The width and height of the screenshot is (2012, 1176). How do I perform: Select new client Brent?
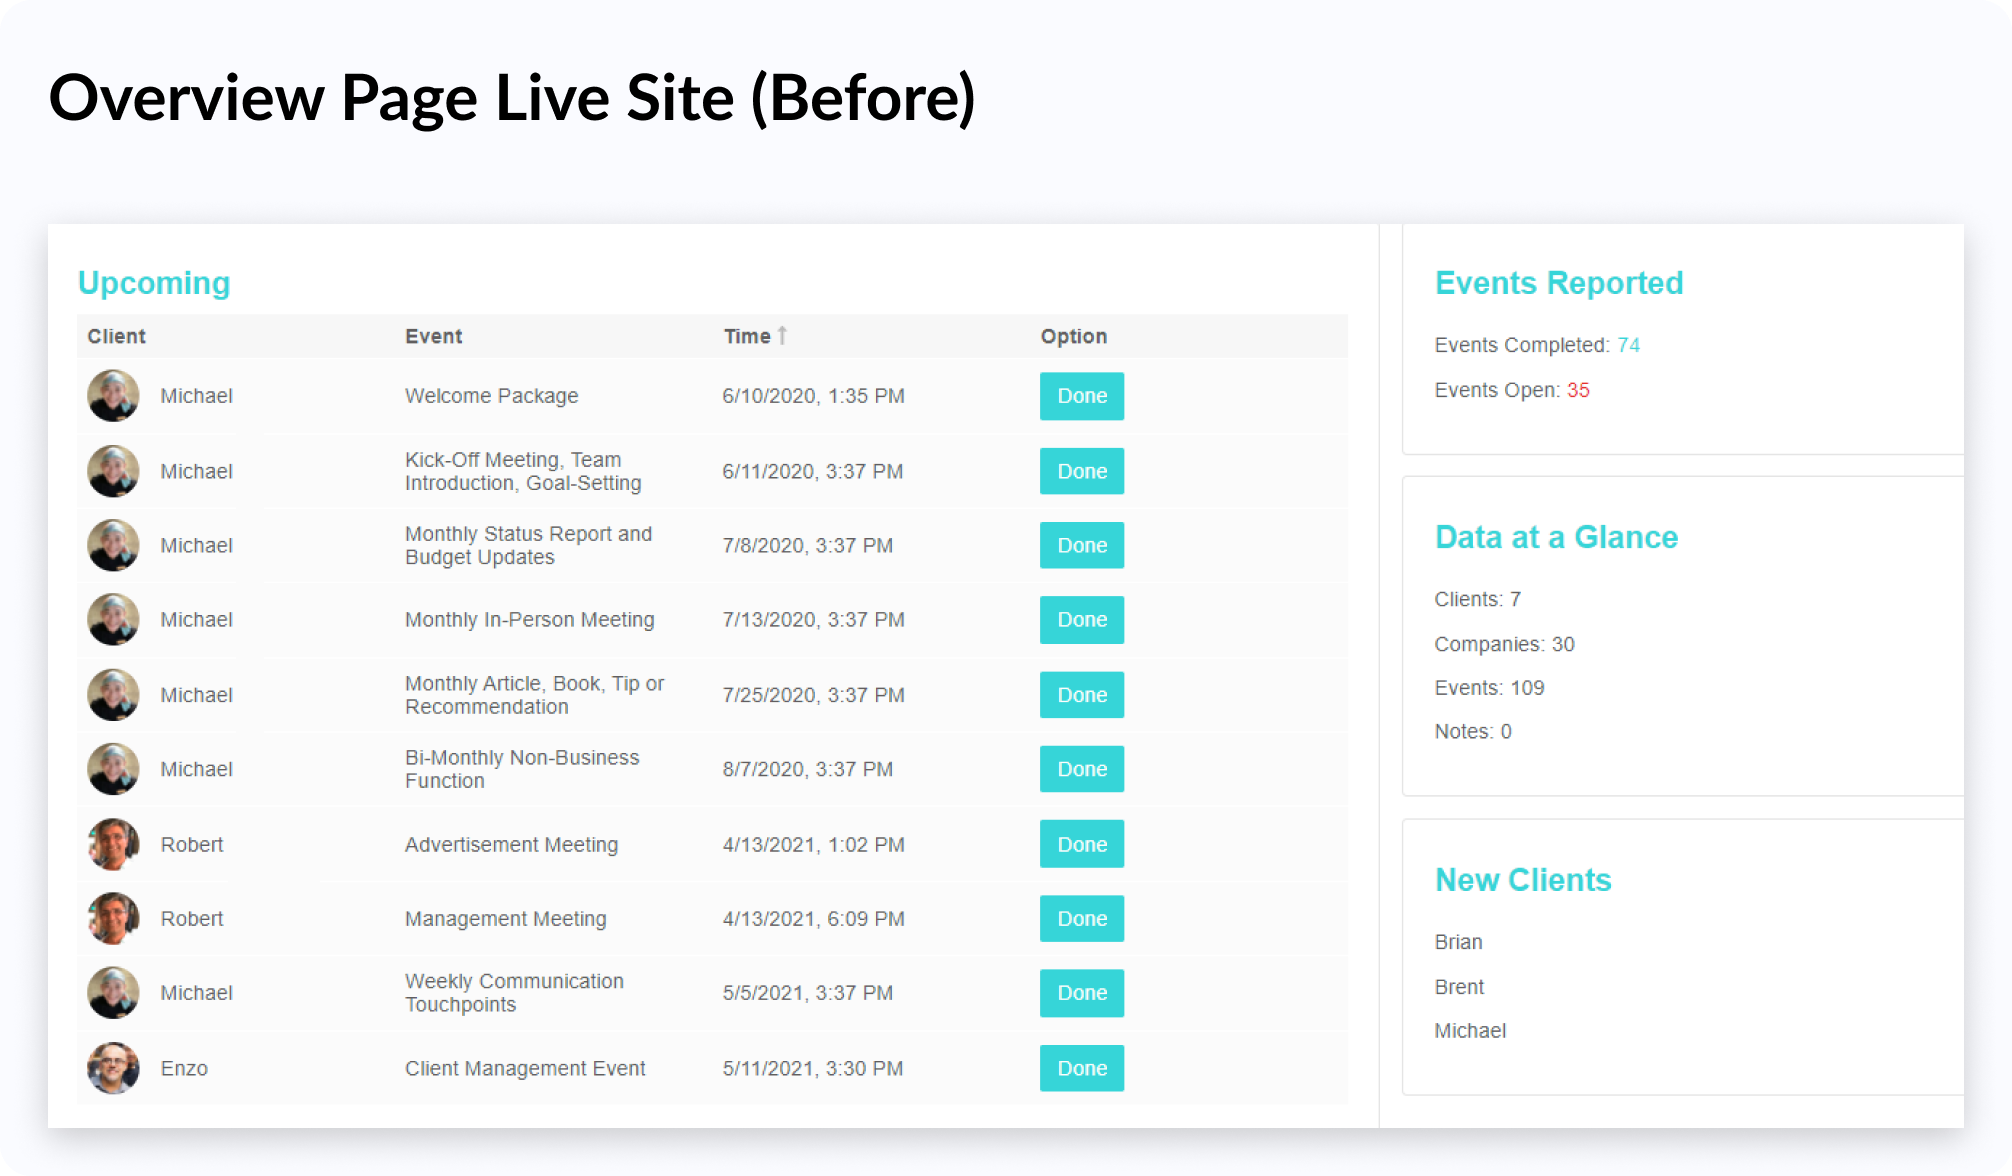(x=1459, y=987)
